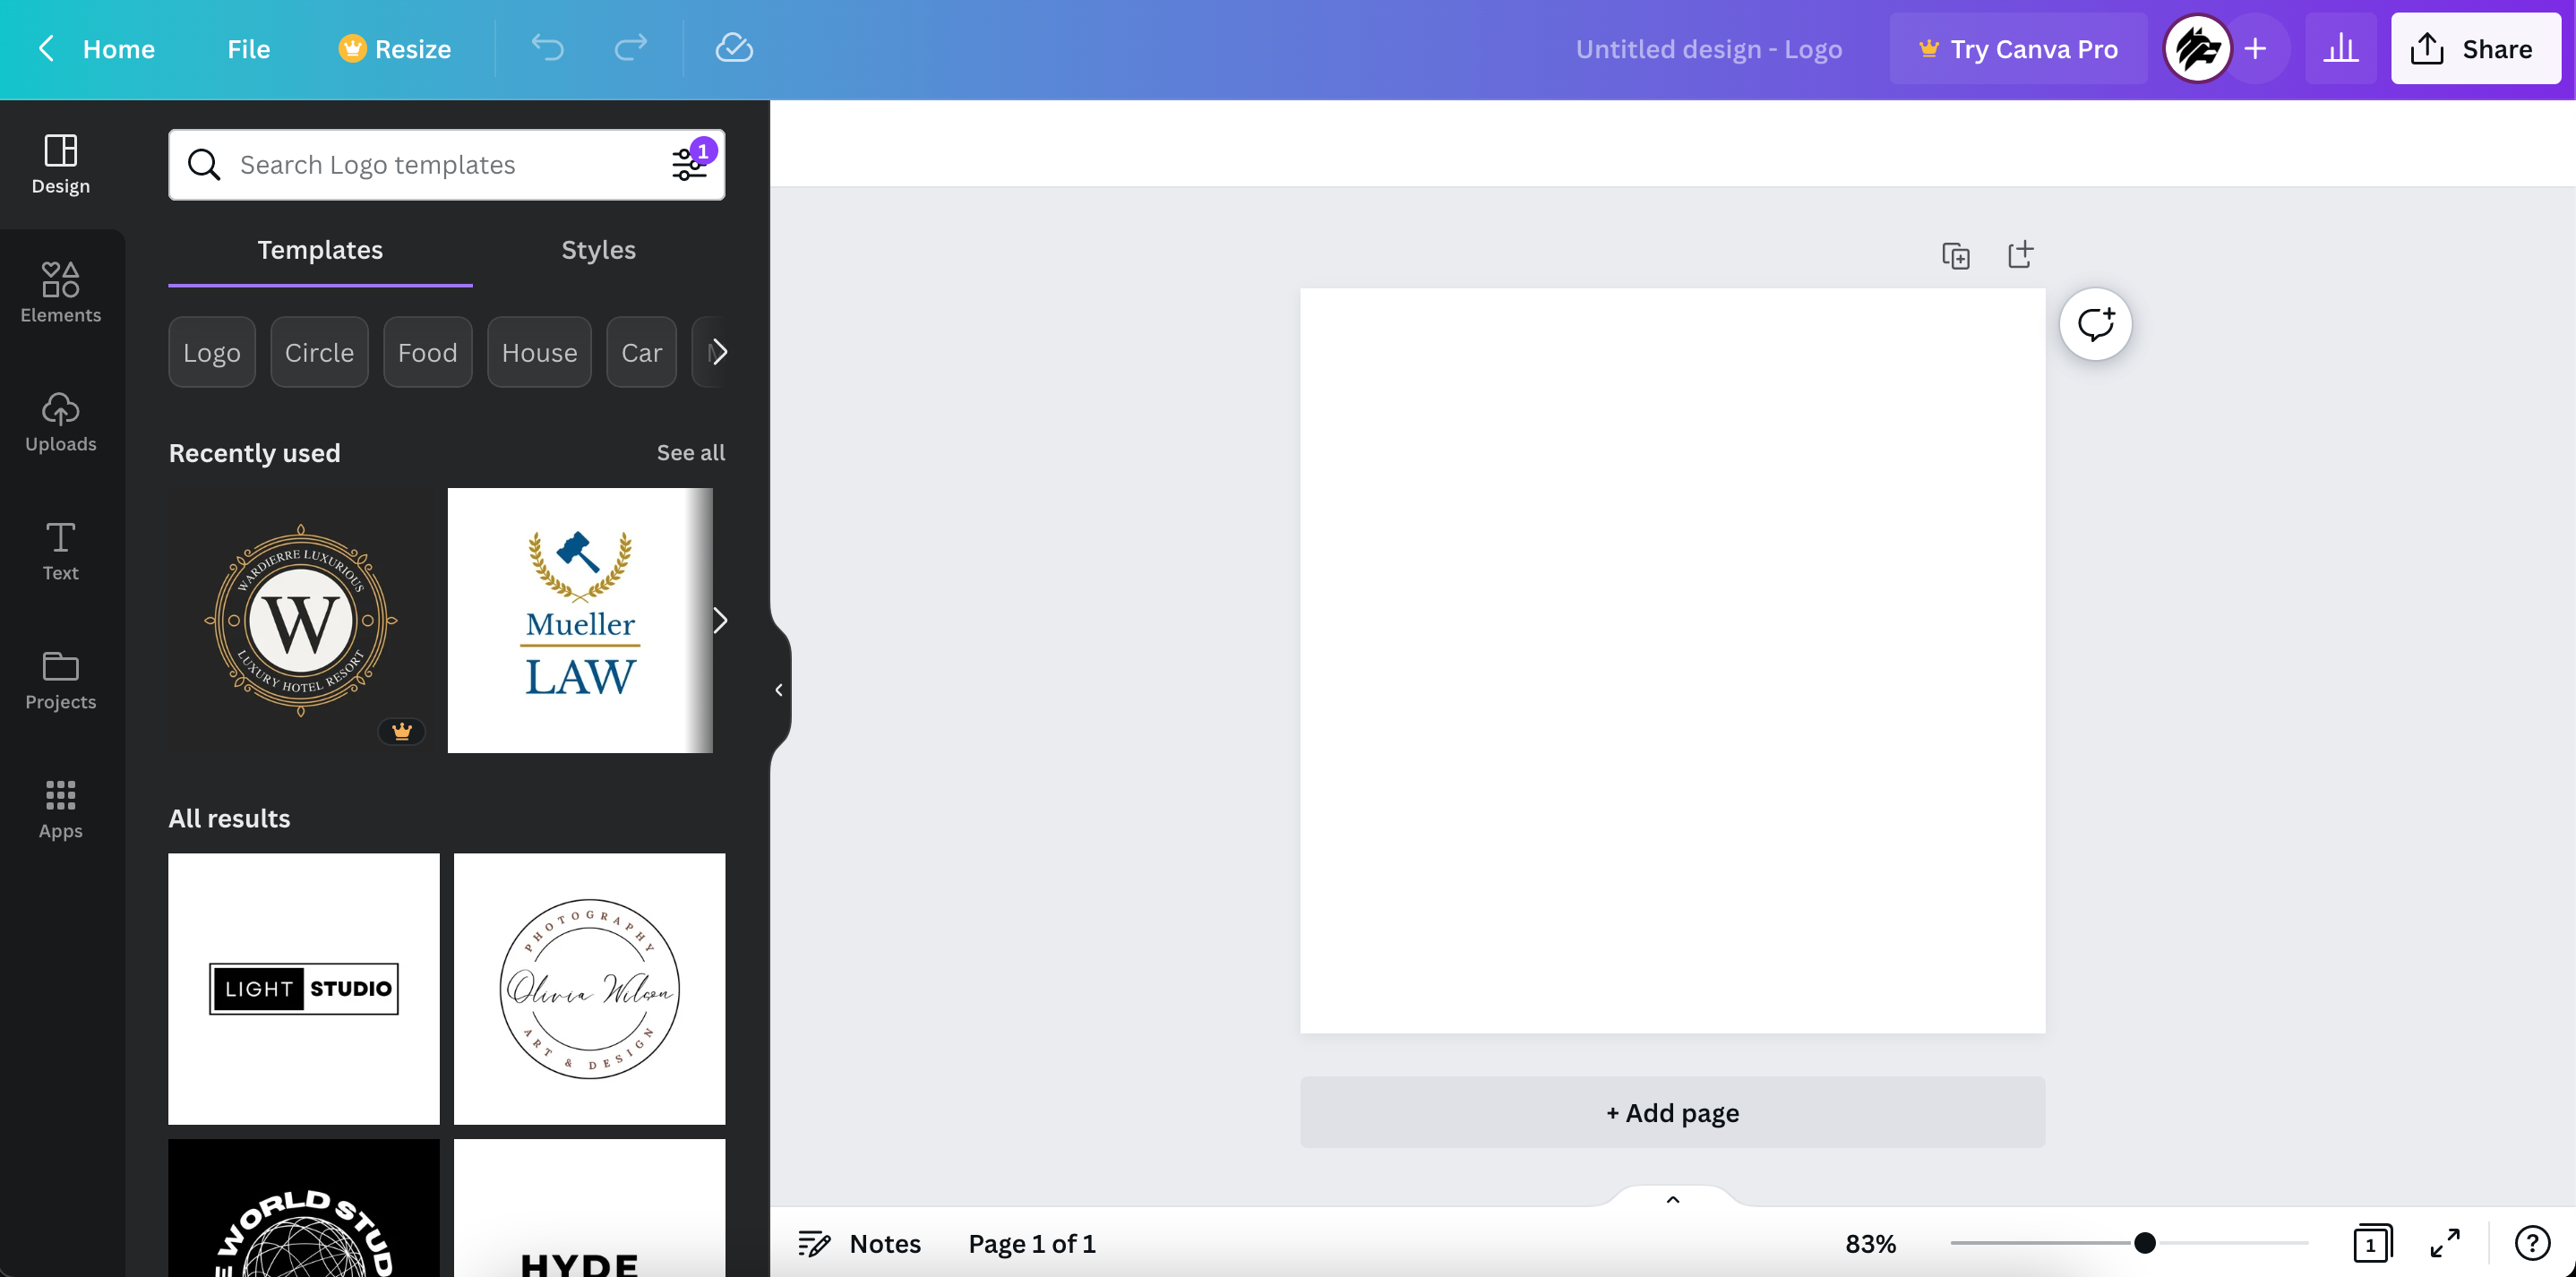Enable the Food filter tag

pos(427,352)
